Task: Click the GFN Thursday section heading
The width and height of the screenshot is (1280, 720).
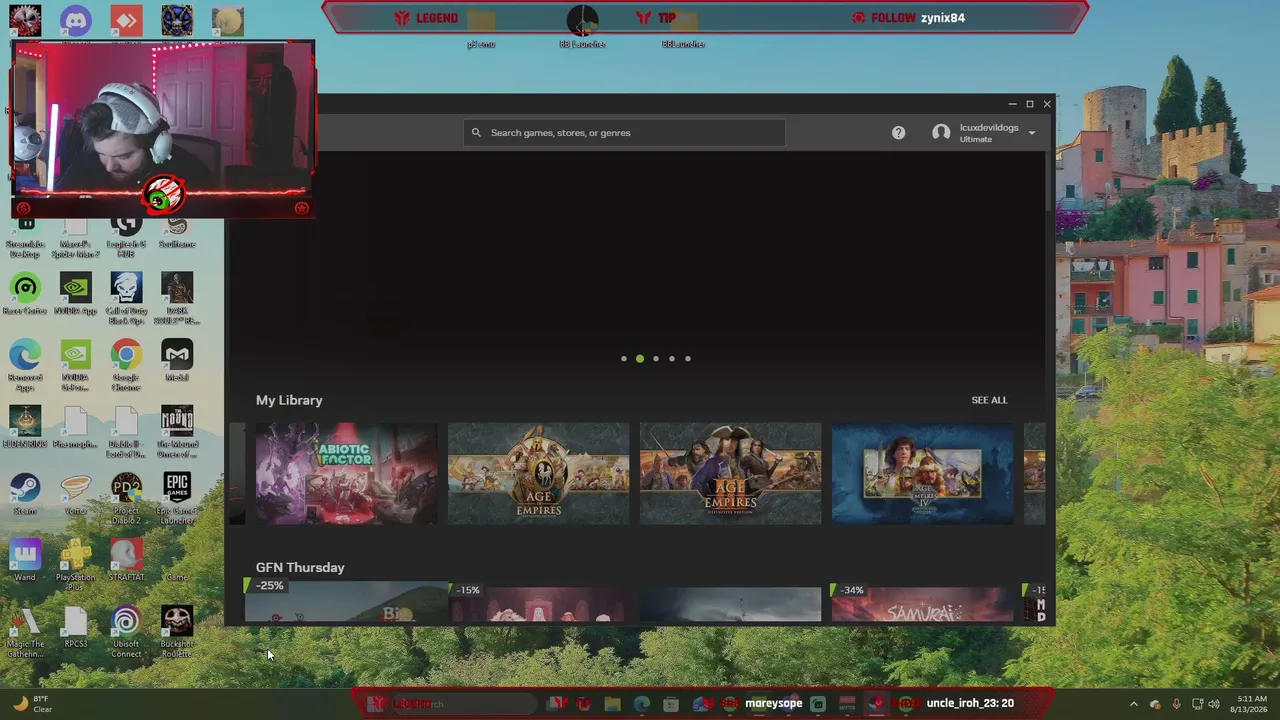Action: [300, 567]
